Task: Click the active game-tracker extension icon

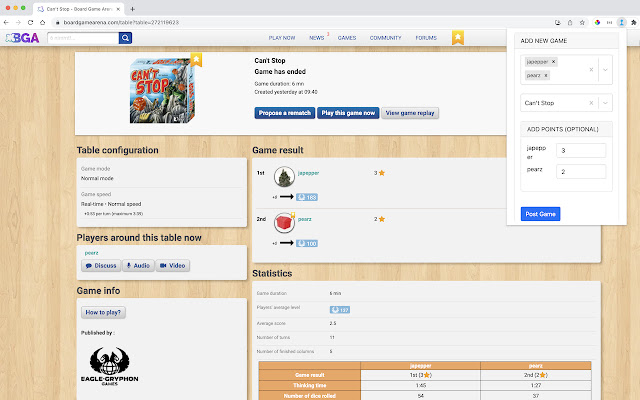Action: (x=621, y=22)
